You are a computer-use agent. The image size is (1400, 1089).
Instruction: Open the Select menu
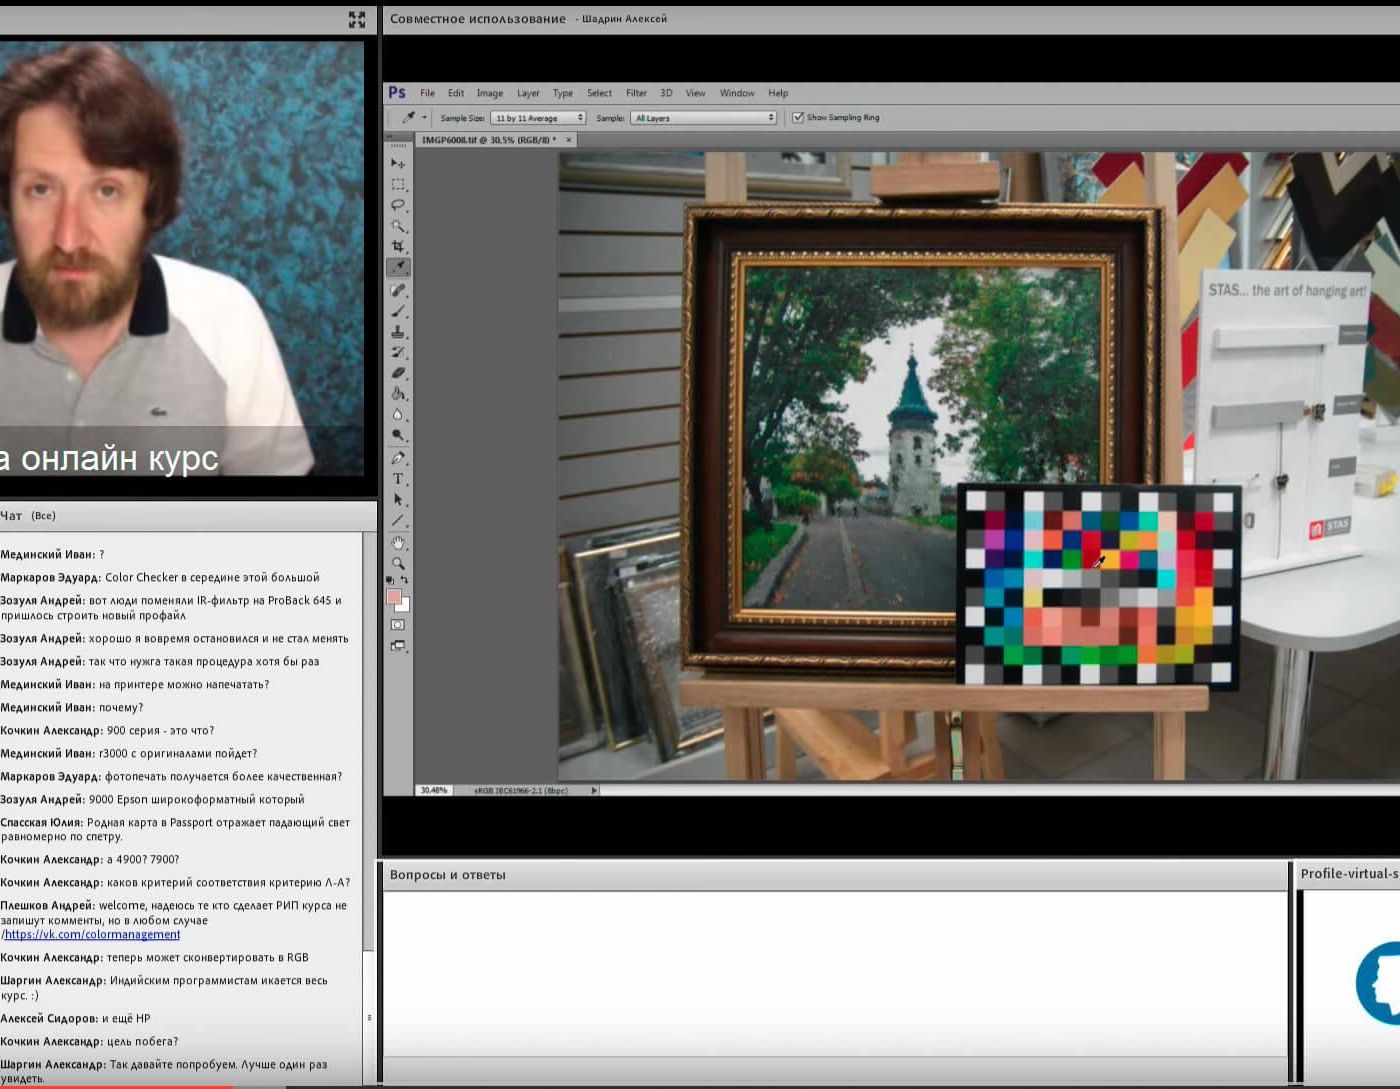[599, 93]
